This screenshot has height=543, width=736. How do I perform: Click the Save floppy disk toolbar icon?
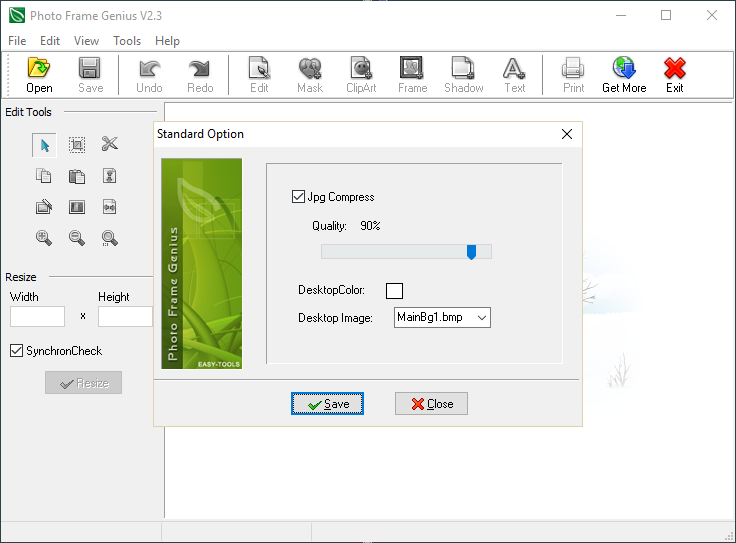click(90, 68)
